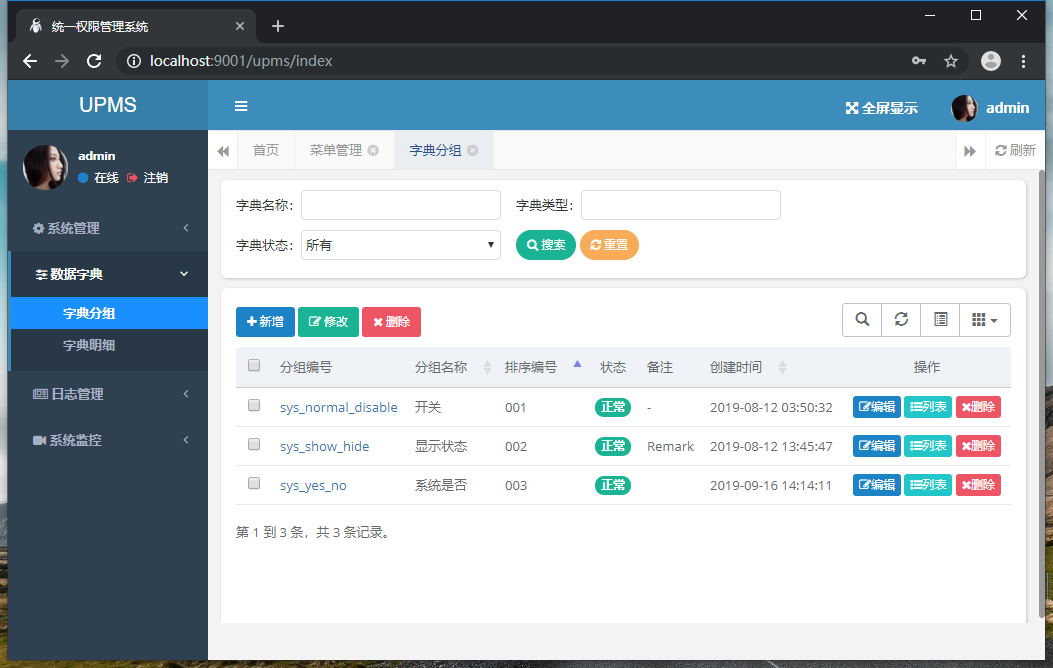Expand the 日志管理 menu
Screen dimensions: 1053x668
click(x=109, y=394)
